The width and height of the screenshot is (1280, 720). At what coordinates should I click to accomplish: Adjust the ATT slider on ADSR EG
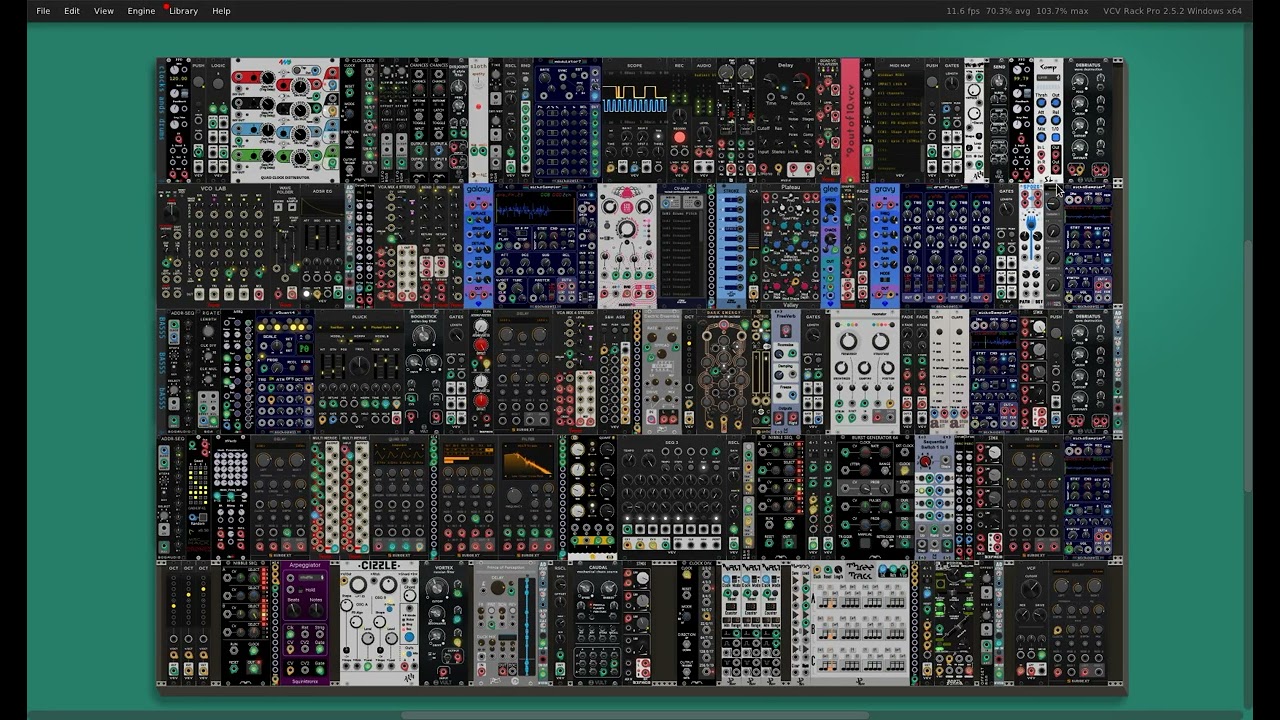pos(306,237)
